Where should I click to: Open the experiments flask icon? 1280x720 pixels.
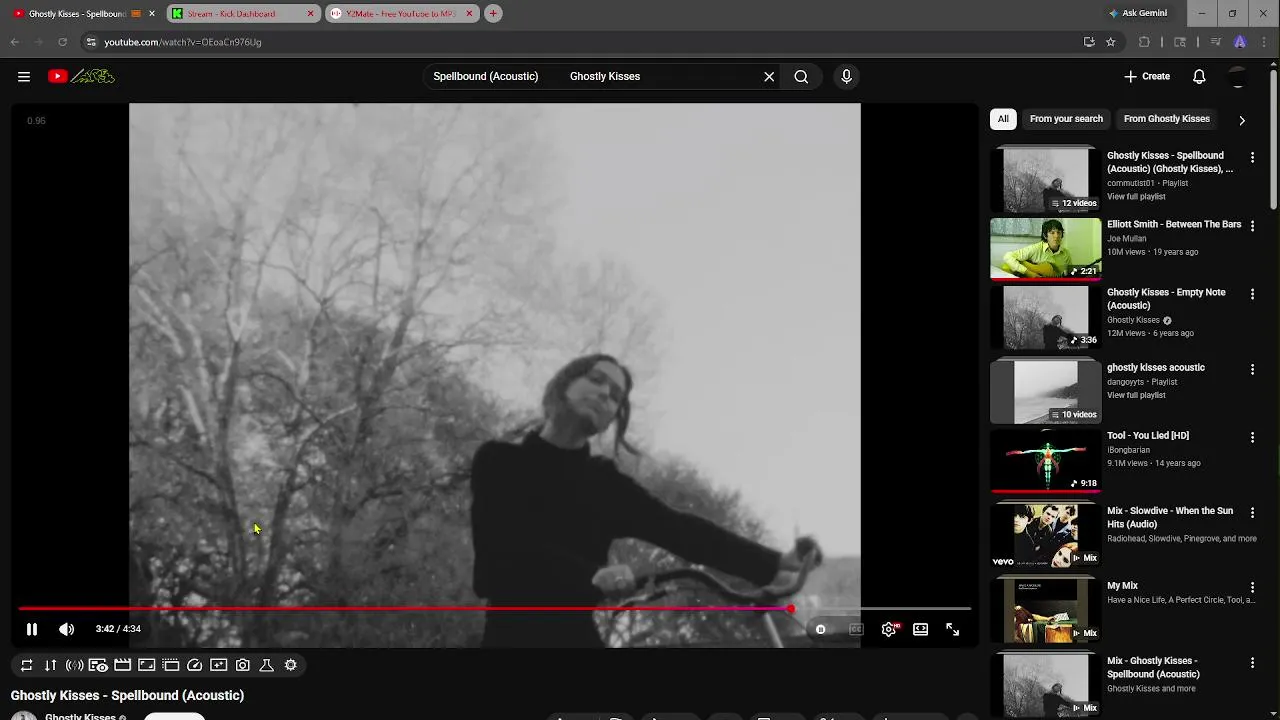[267, 665]
